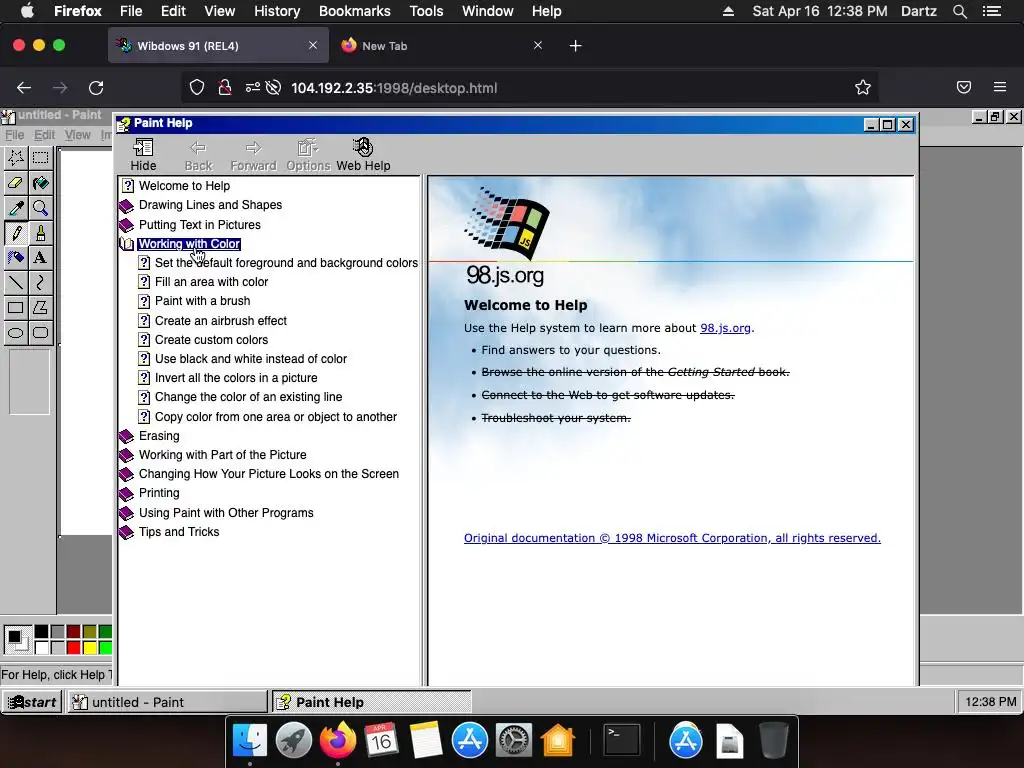Pick the bright red color swatch
1024x768 pixels.
click(x=73, y=647)
